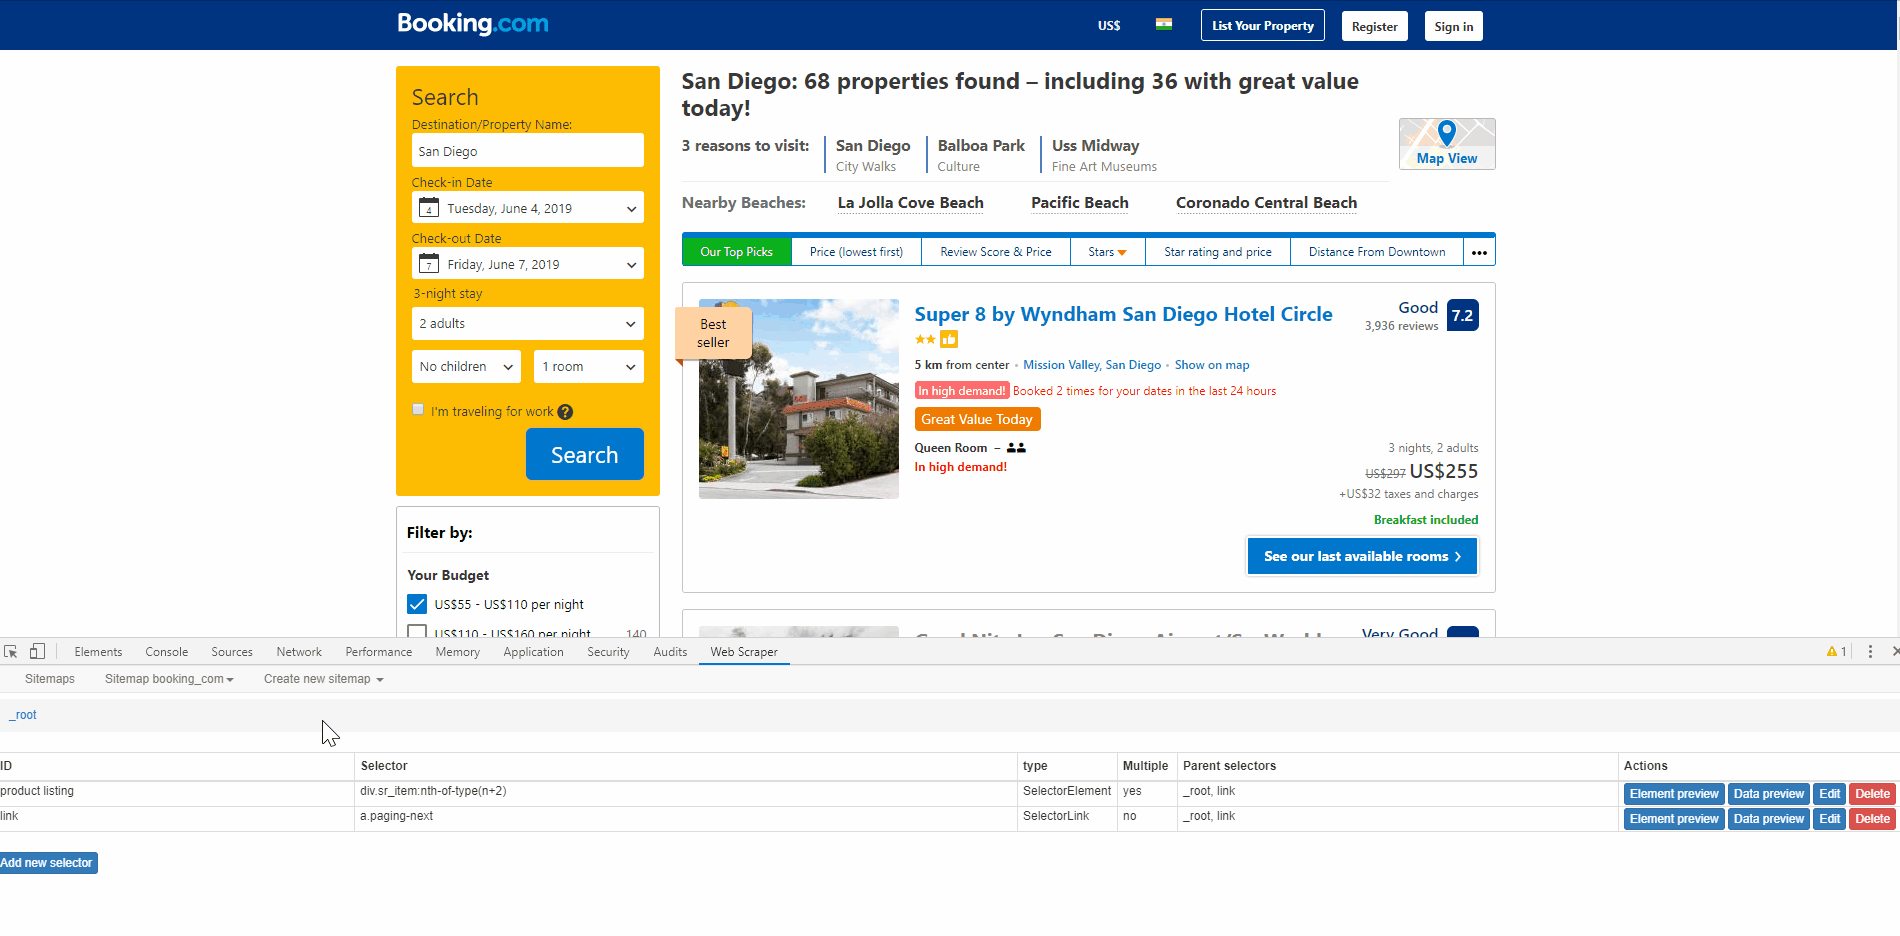Check the US$110 - US$160 per night filter
1900x936 pixels.
pyautogui.click(x=417, y=633)
